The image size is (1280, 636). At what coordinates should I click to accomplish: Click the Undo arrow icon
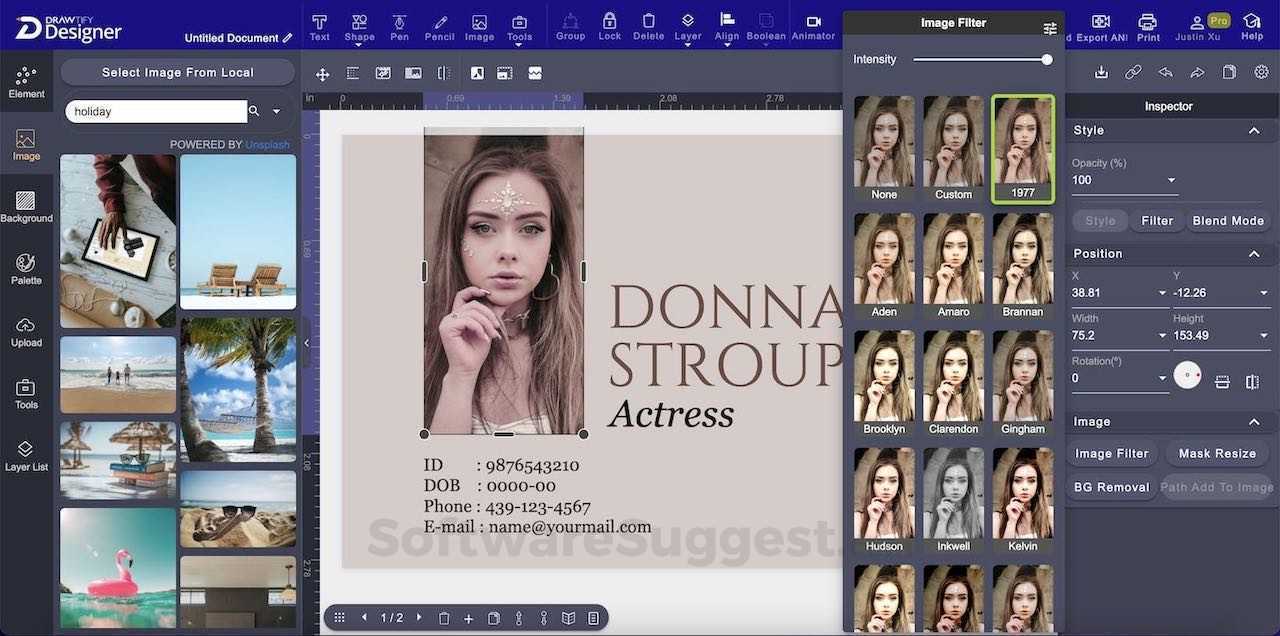[1166, 72]
